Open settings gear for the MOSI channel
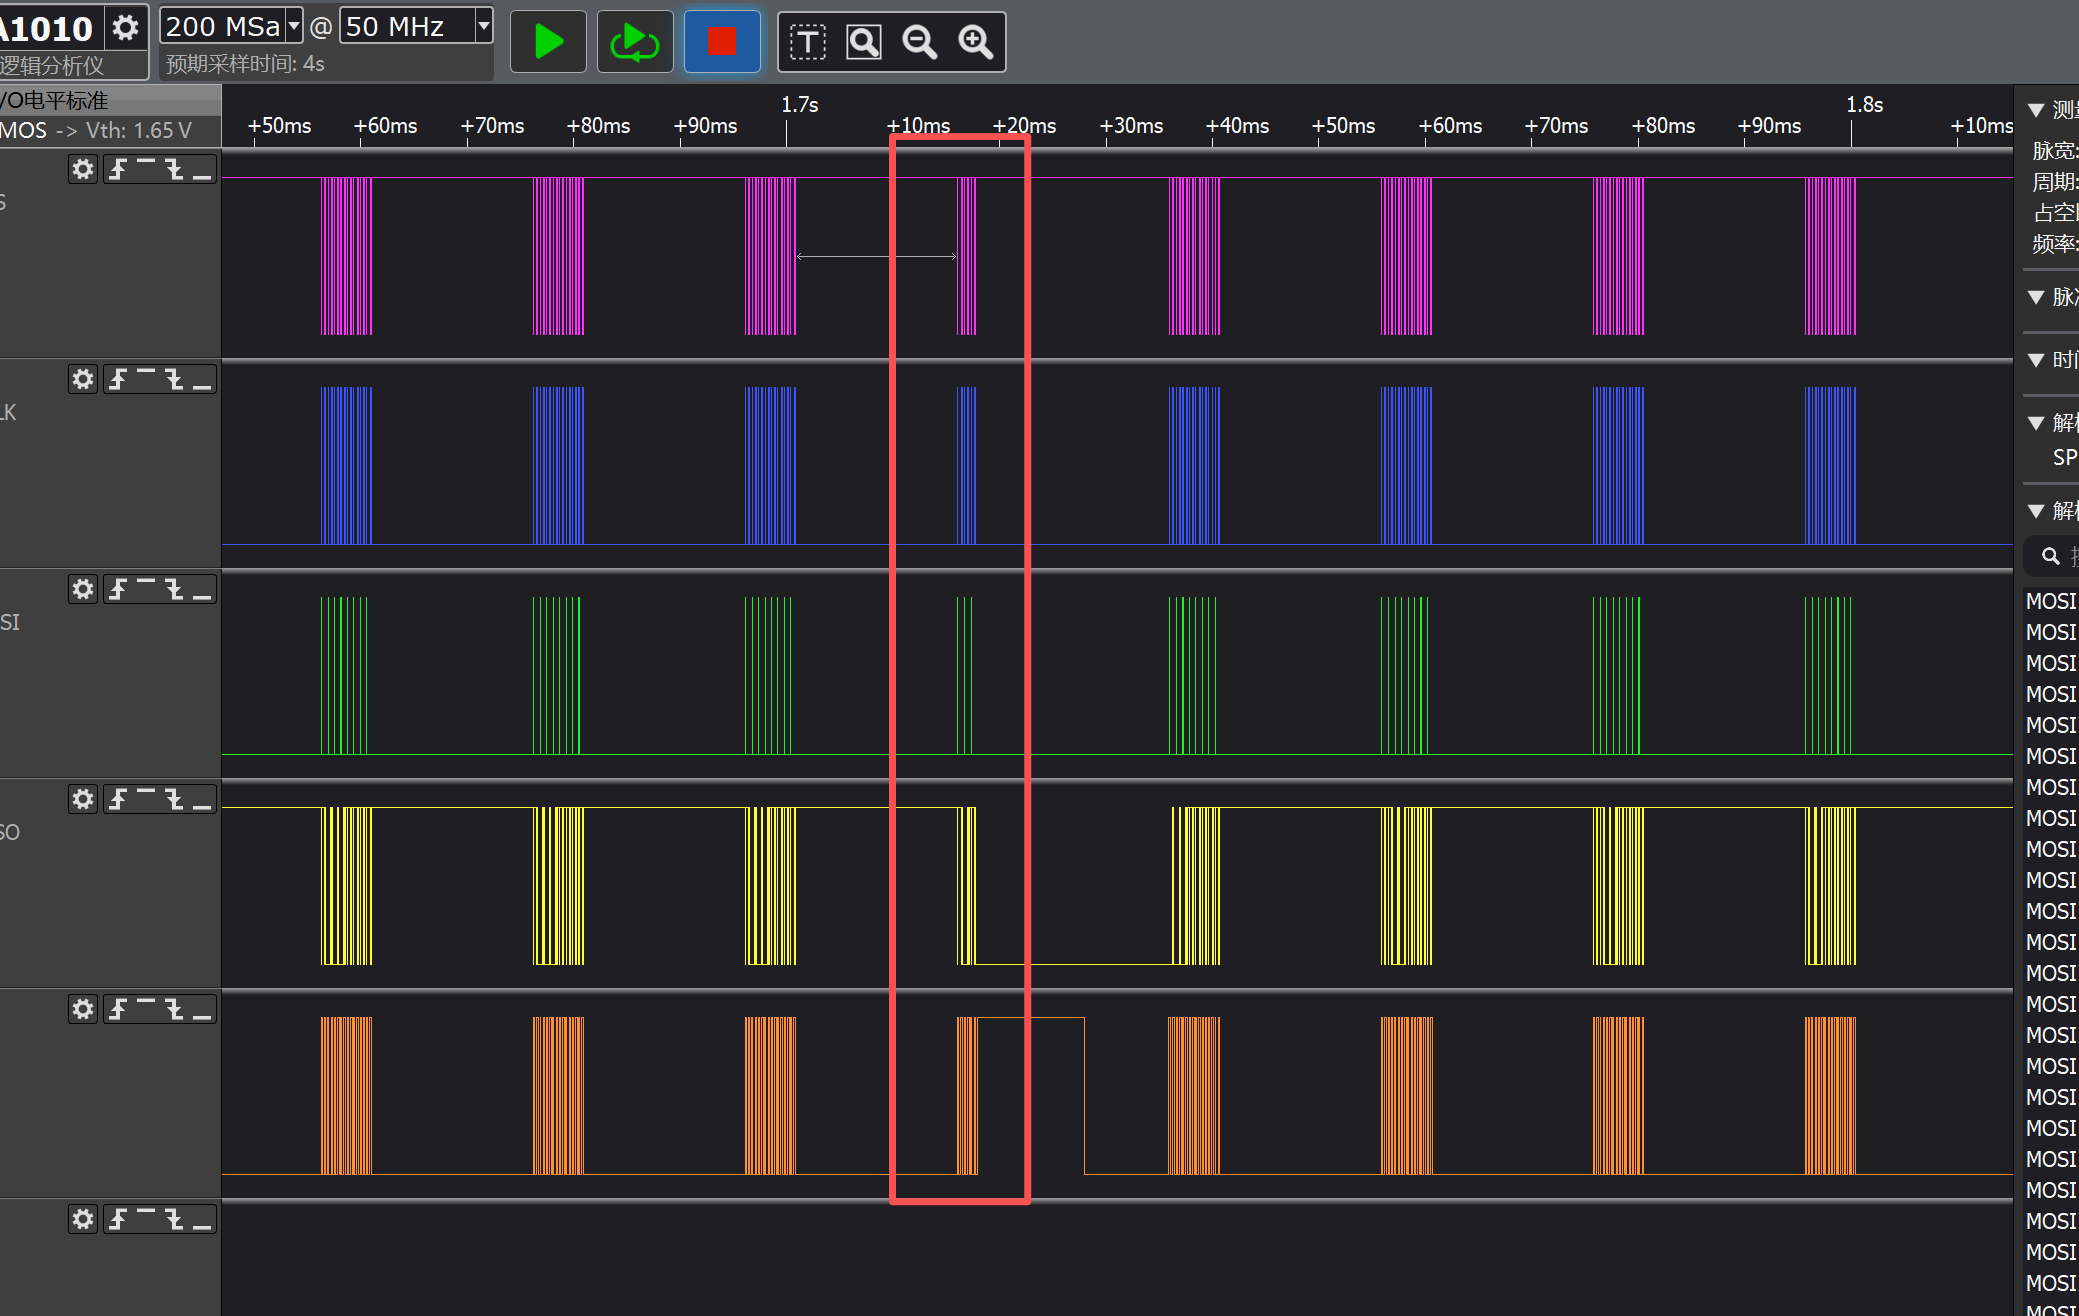The width and height of the screenshot is (2079, 1316). click(83, 589)
